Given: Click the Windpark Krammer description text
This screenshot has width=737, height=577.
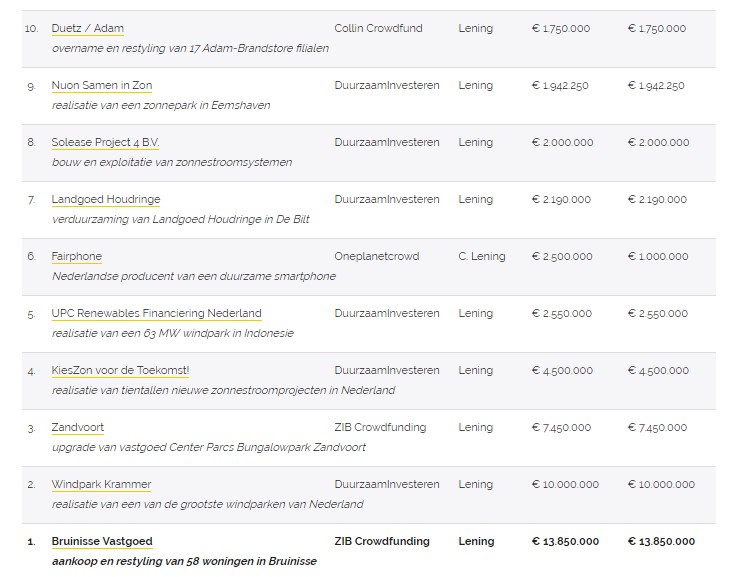Looking at the screenshot, I should (208, 504).
